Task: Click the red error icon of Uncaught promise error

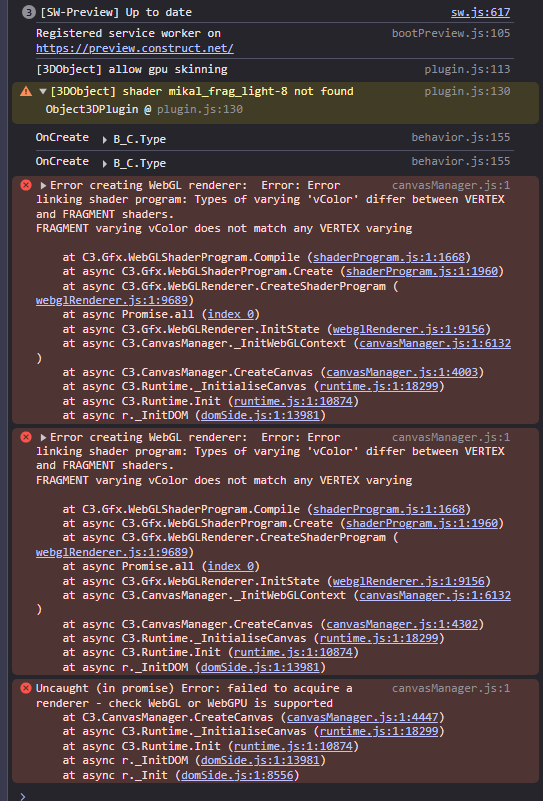Action: tap(26, 688)
